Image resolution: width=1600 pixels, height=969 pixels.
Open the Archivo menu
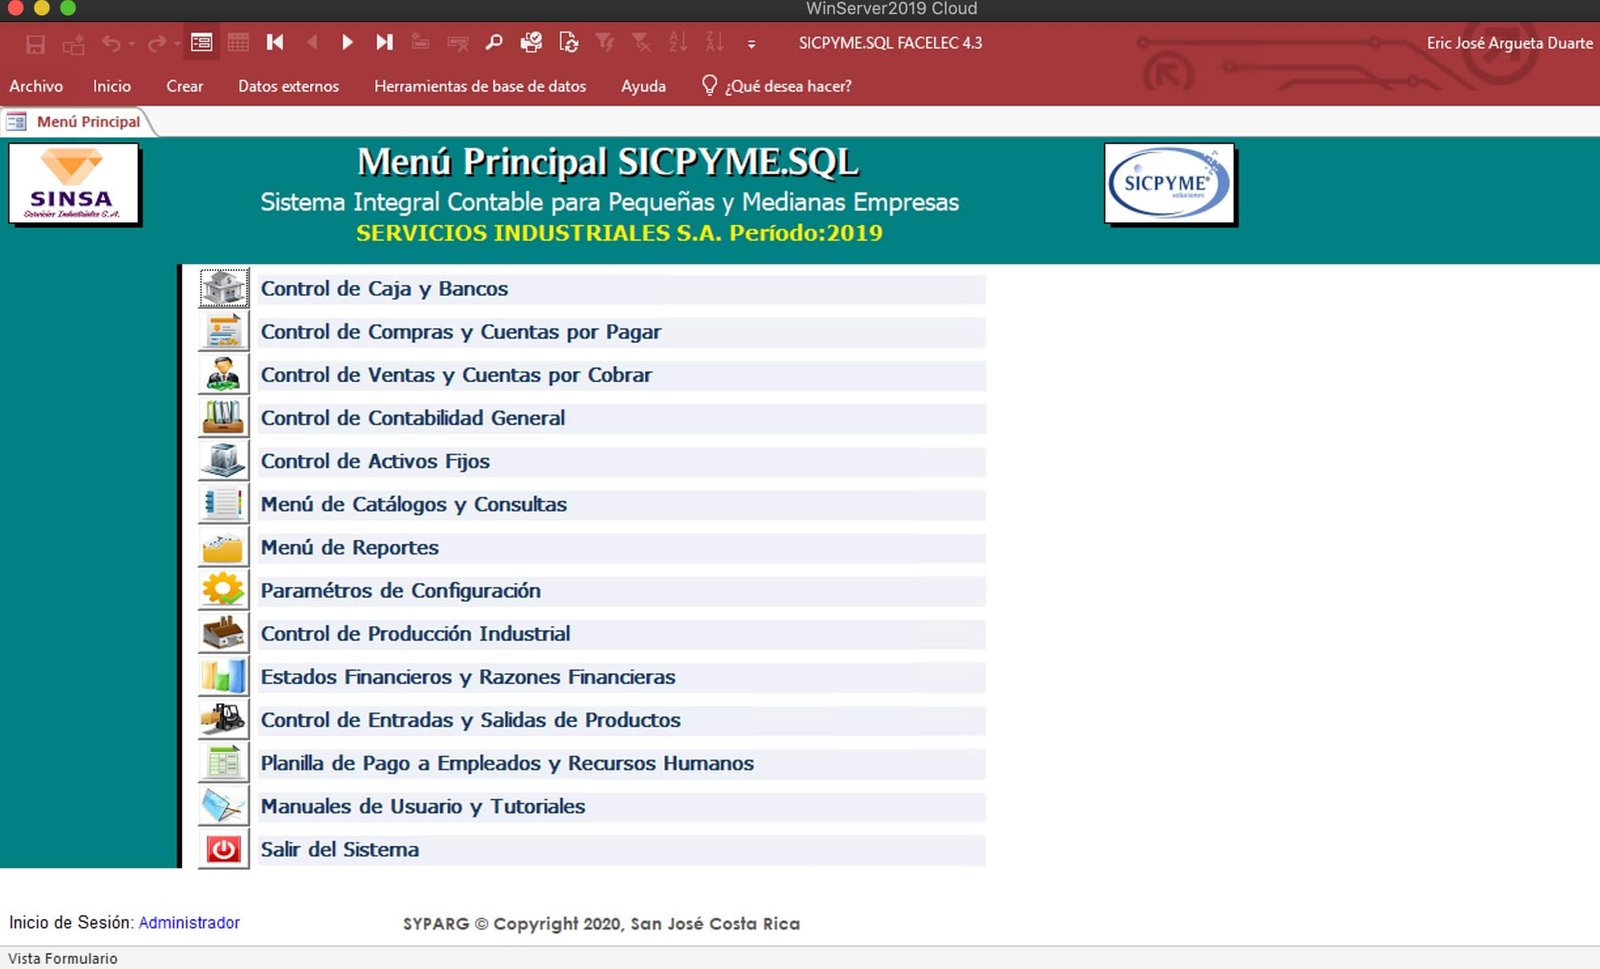(x=36, y=86)
